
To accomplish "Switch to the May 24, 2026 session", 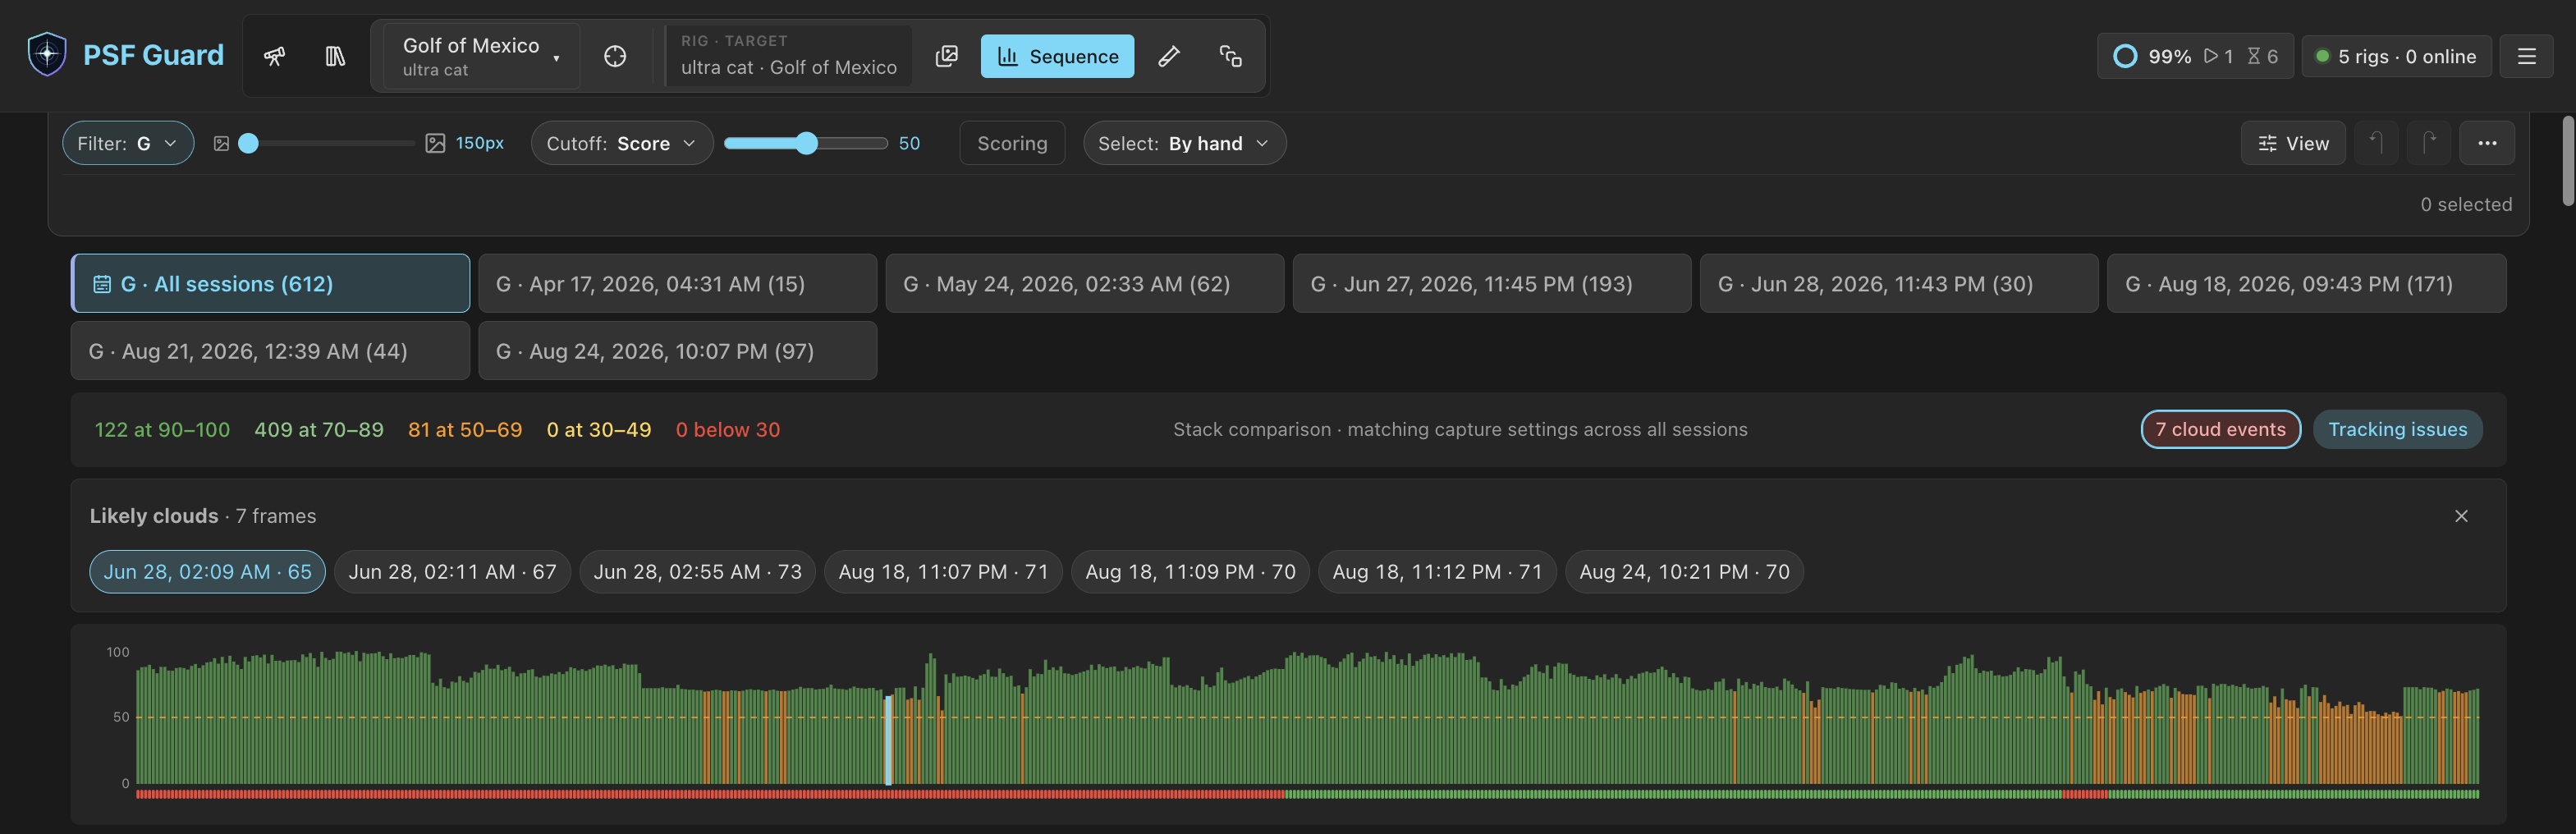I will tap(1084, 283).
